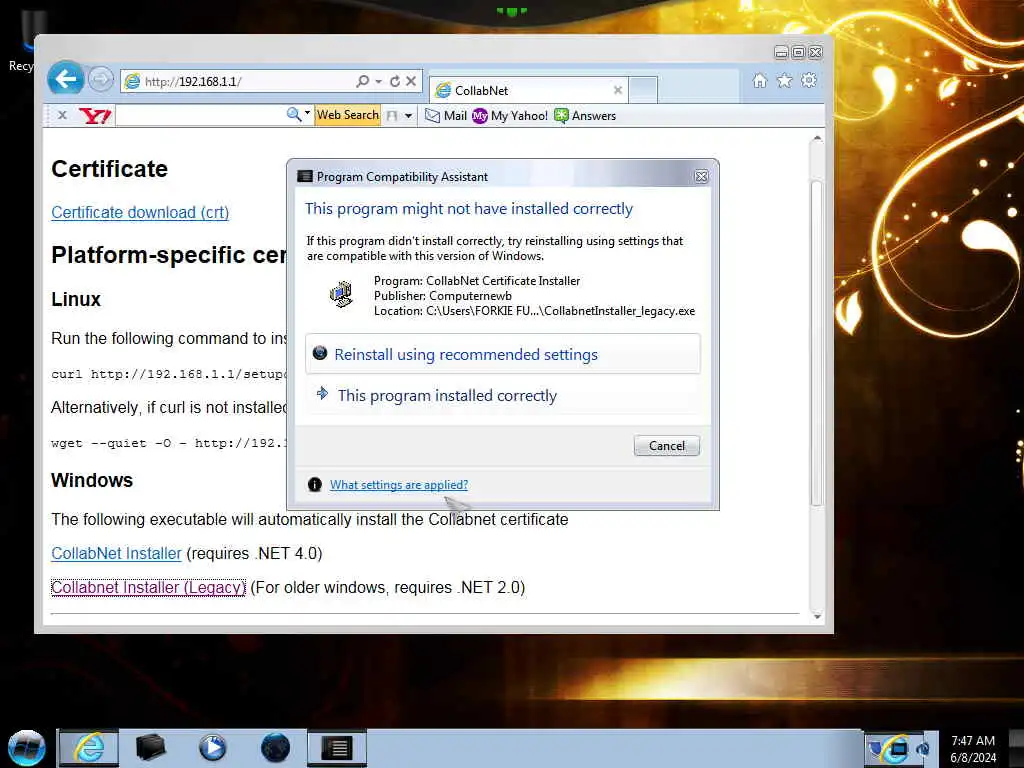
Task: Open My Yahoo! toolbar button
Action: click(510, 116)
